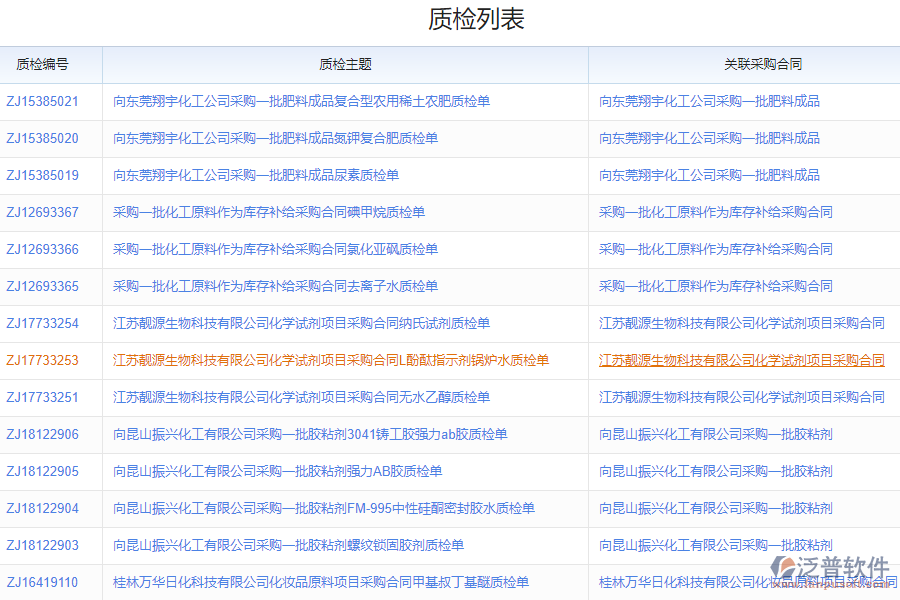Click the 碘甲烷质检单 subject link
The width and height of the screenshot is (900, 600).
(270, 212)
